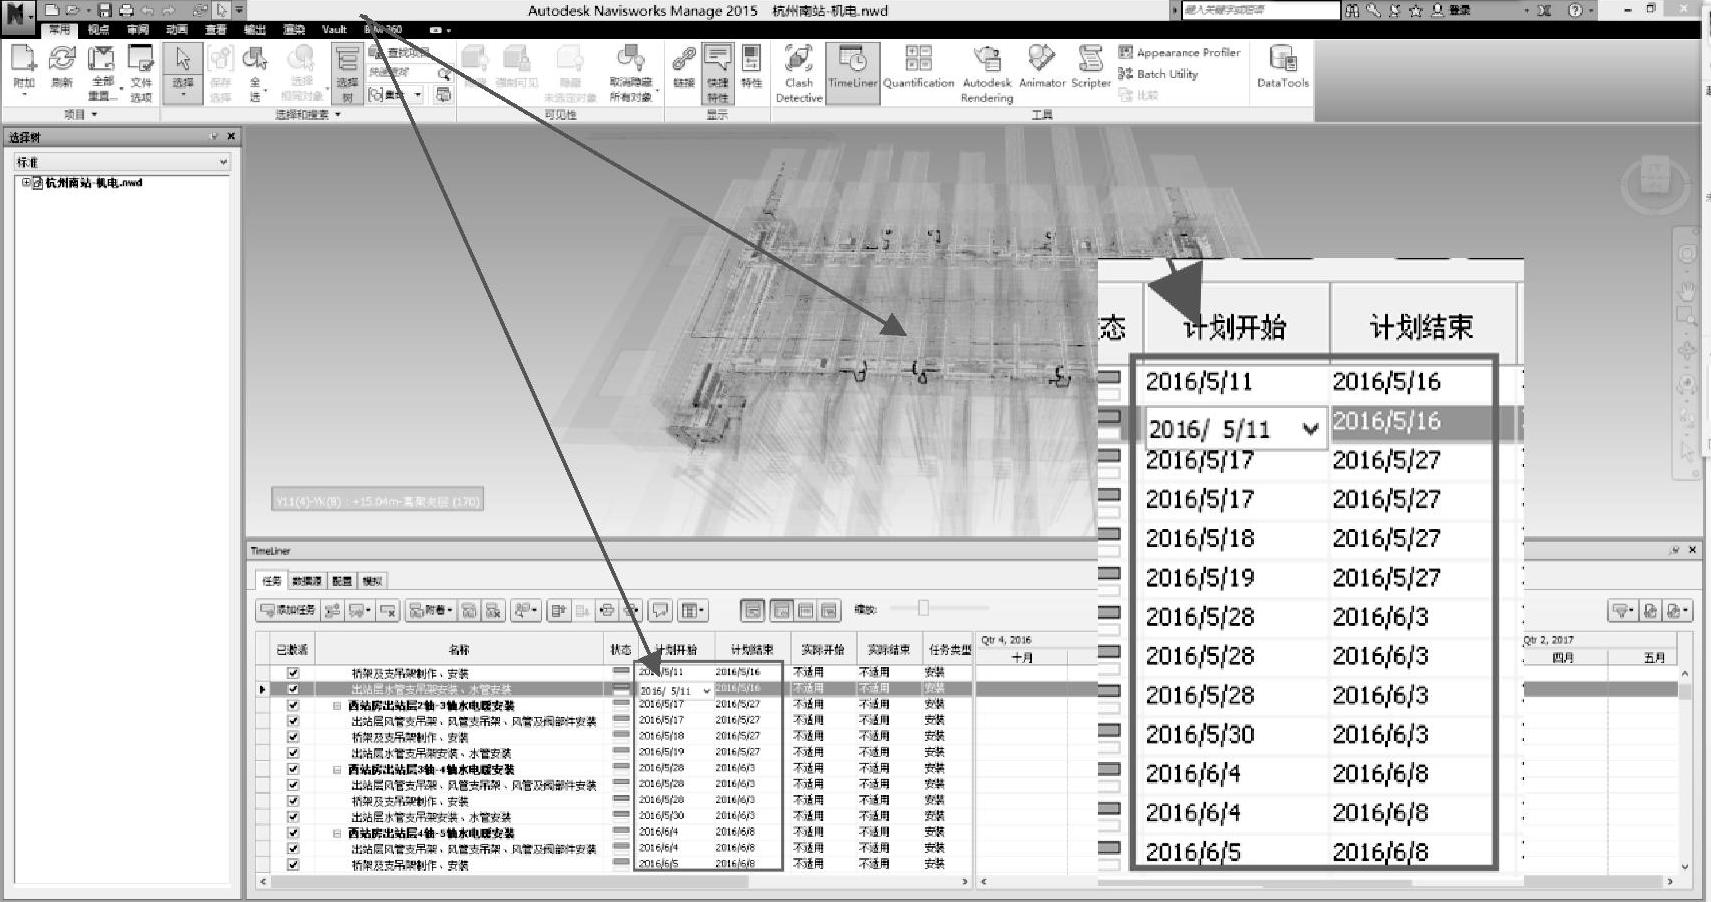
Task: Click the binoculars search icon in title bar
Action: [1353, 10]
